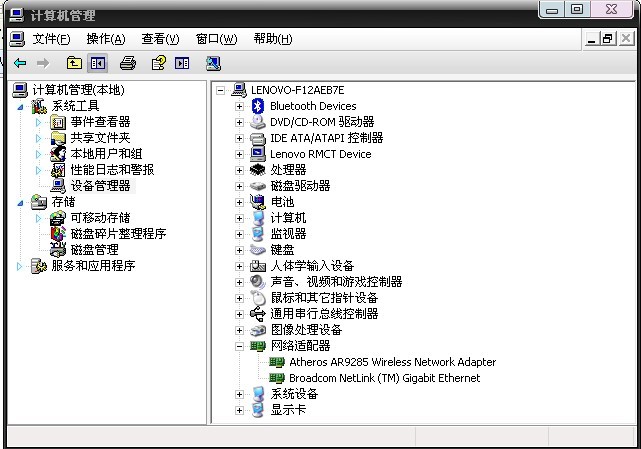Click the scan for hardware changes icon
Image resolution: width=641 pixels, height=449 pixels.
coord(213,63)
